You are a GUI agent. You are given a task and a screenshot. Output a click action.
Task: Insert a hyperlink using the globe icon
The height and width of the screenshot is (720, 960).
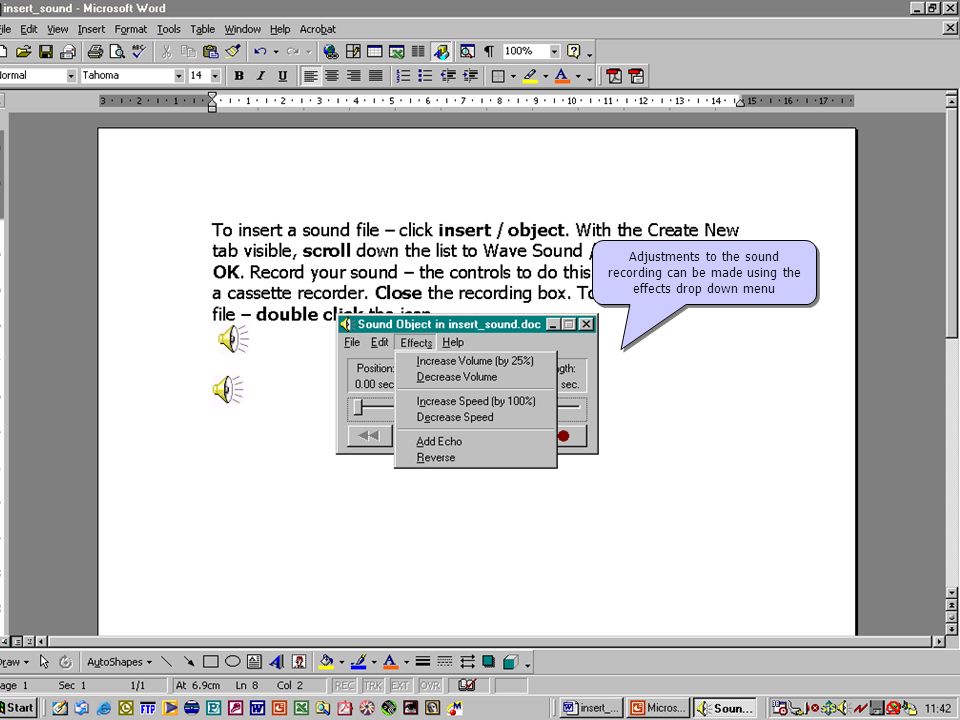(x=331, y=51)
